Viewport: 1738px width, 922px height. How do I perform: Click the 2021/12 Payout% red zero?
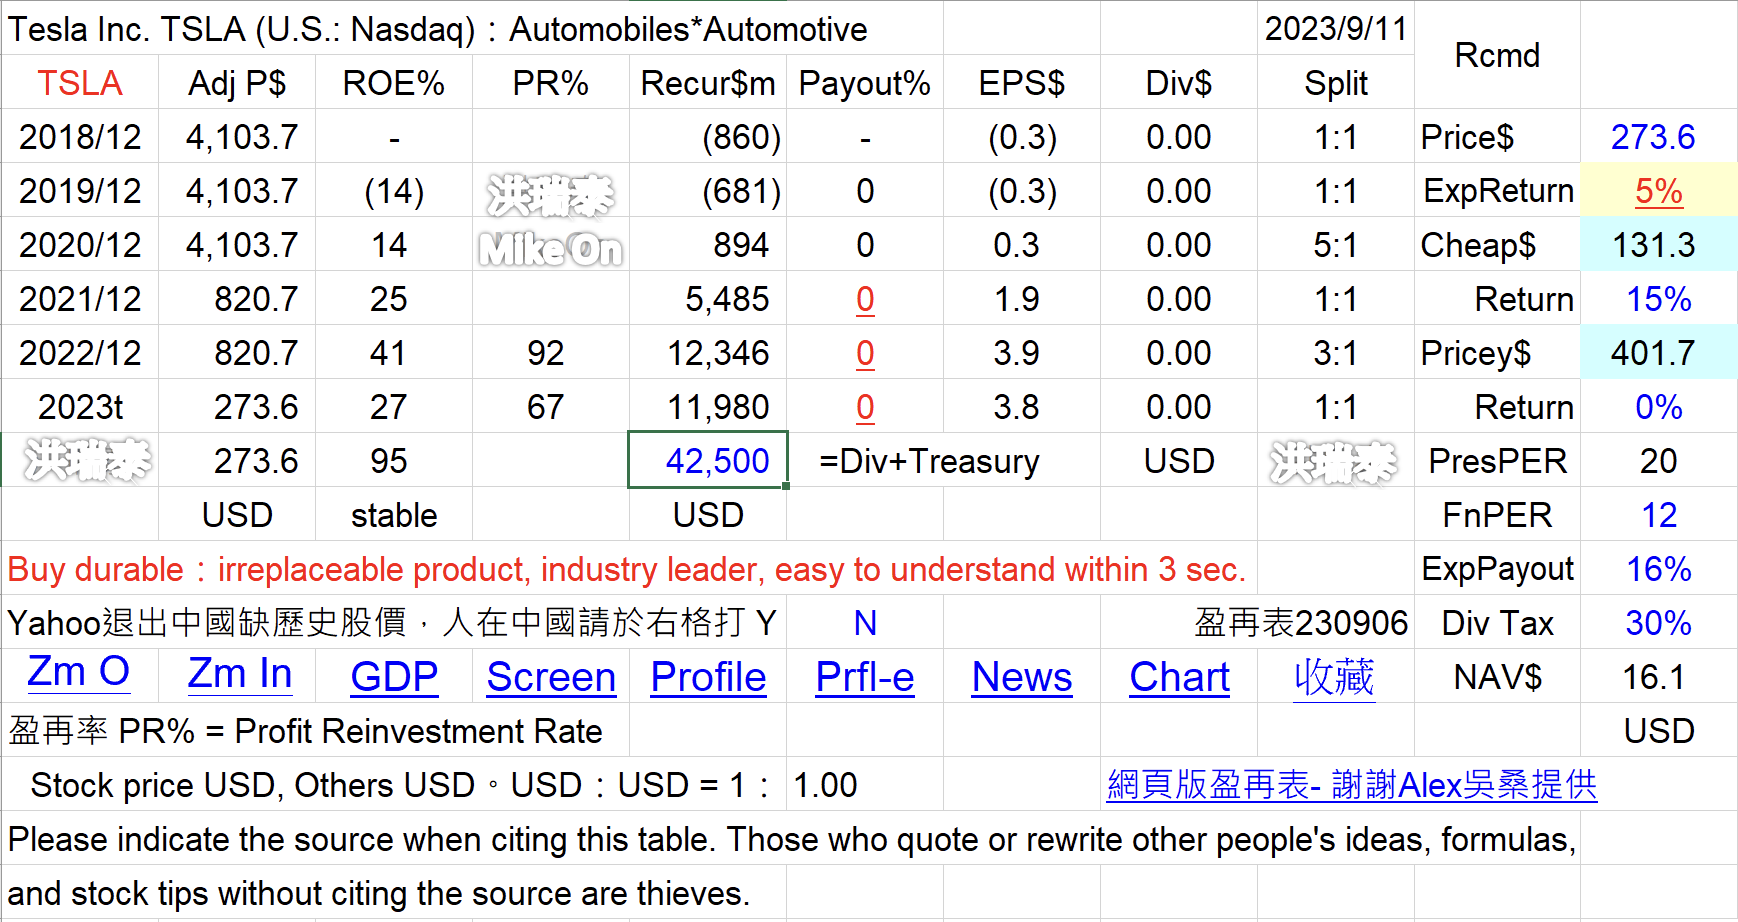pos(865,299)
